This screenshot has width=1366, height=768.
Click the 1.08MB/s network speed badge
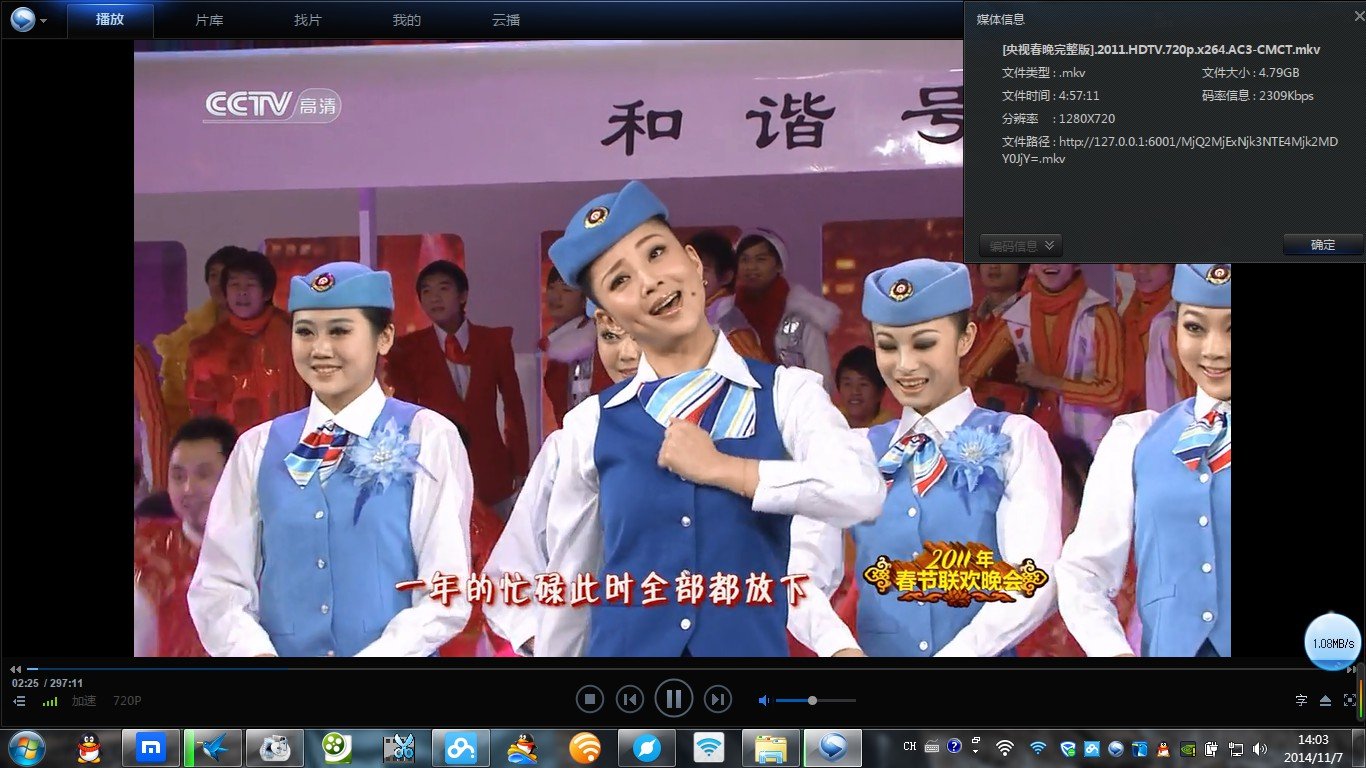tap(1333, 643)
